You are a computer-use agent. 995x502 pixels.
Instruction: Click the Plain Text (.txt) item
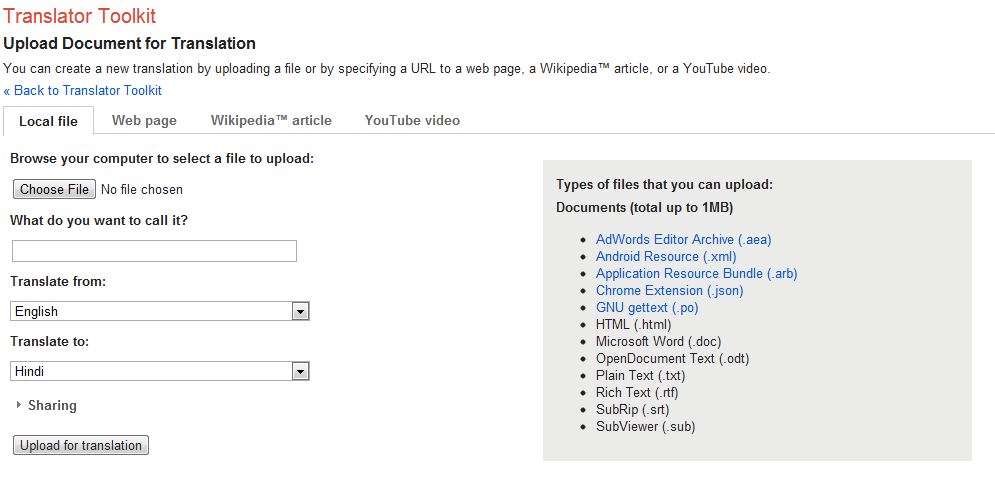pyautogui.click(x=640, y=376)
